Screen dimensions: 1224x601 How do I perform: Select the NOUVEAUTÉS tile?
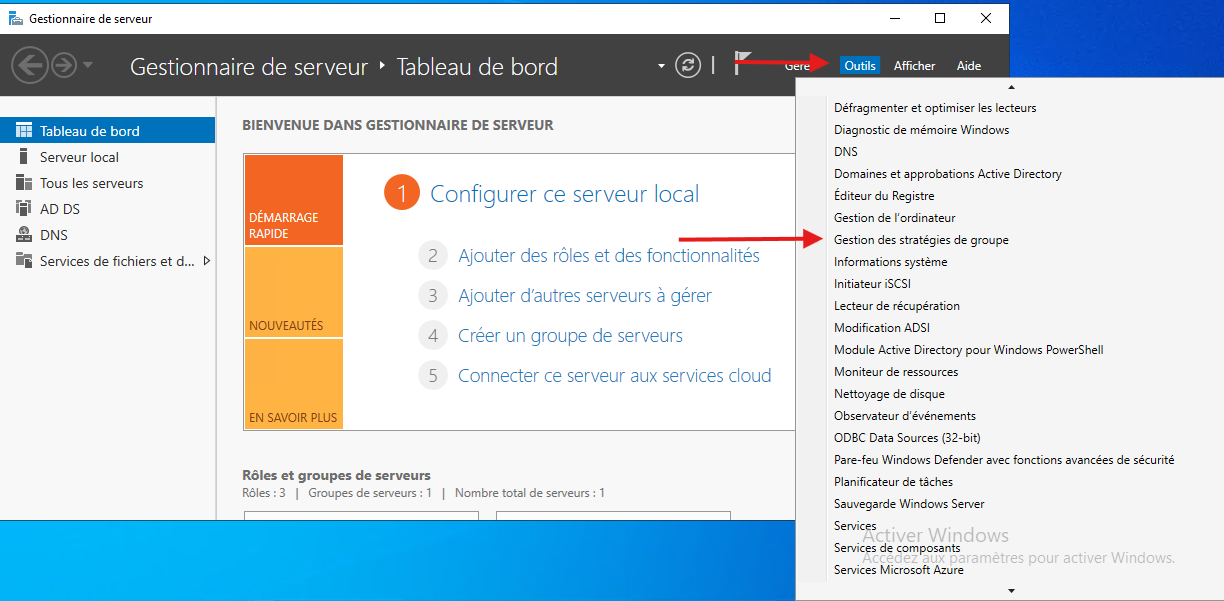point(293,292)
